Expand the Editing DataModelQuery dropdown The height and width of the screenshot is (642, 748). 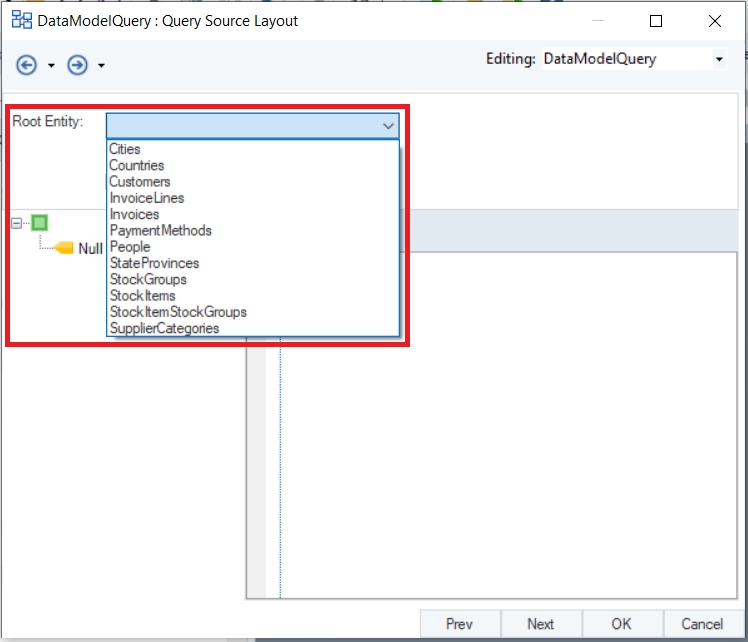pos(719,59)
